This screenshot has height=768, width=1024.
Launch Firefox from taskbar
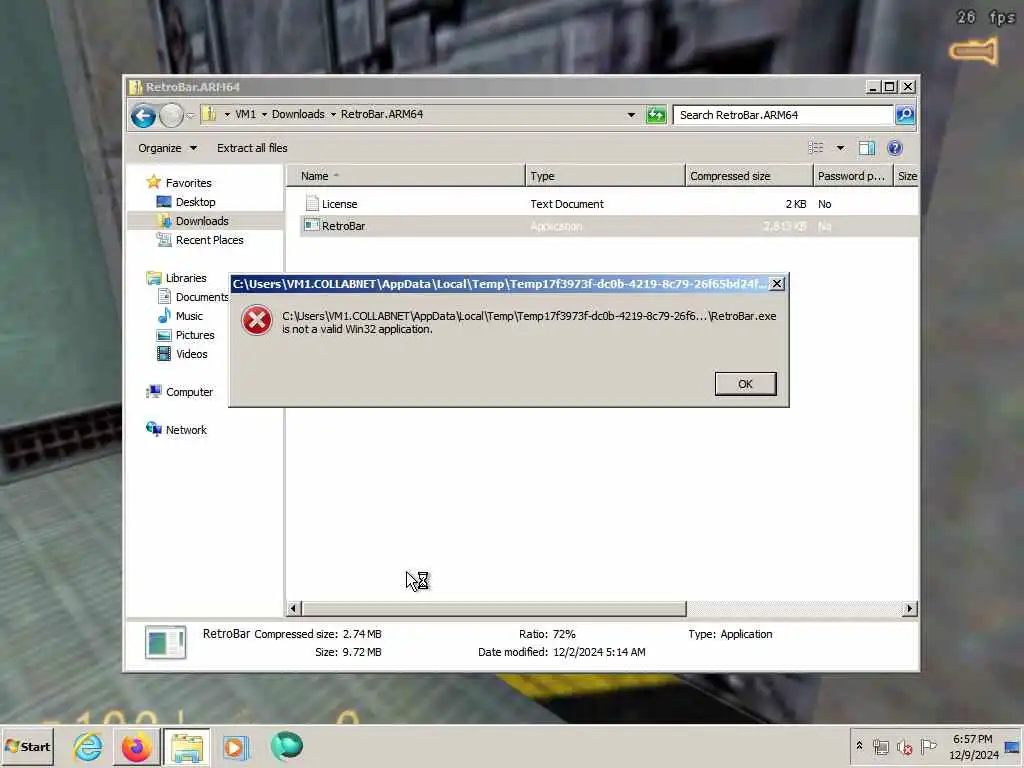pos(136,747)
